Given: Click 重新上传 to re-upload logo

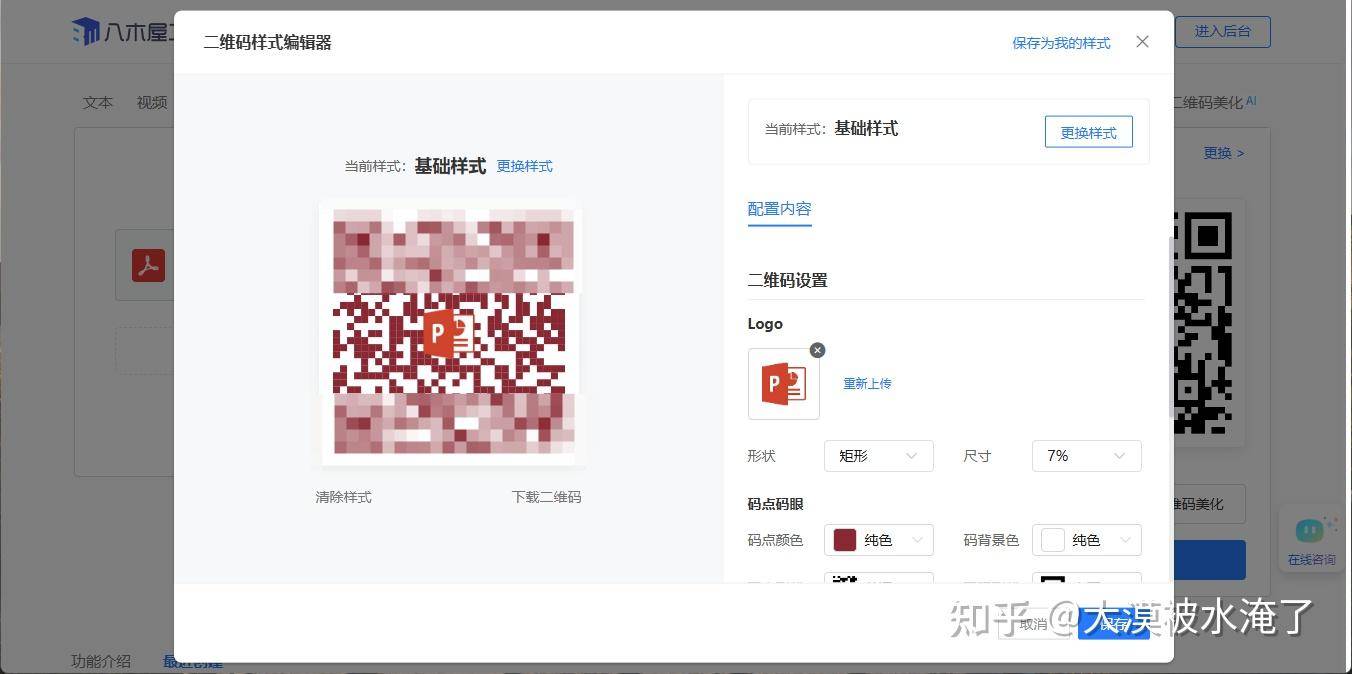Looking at the screenshot, I should pos(867,383).
